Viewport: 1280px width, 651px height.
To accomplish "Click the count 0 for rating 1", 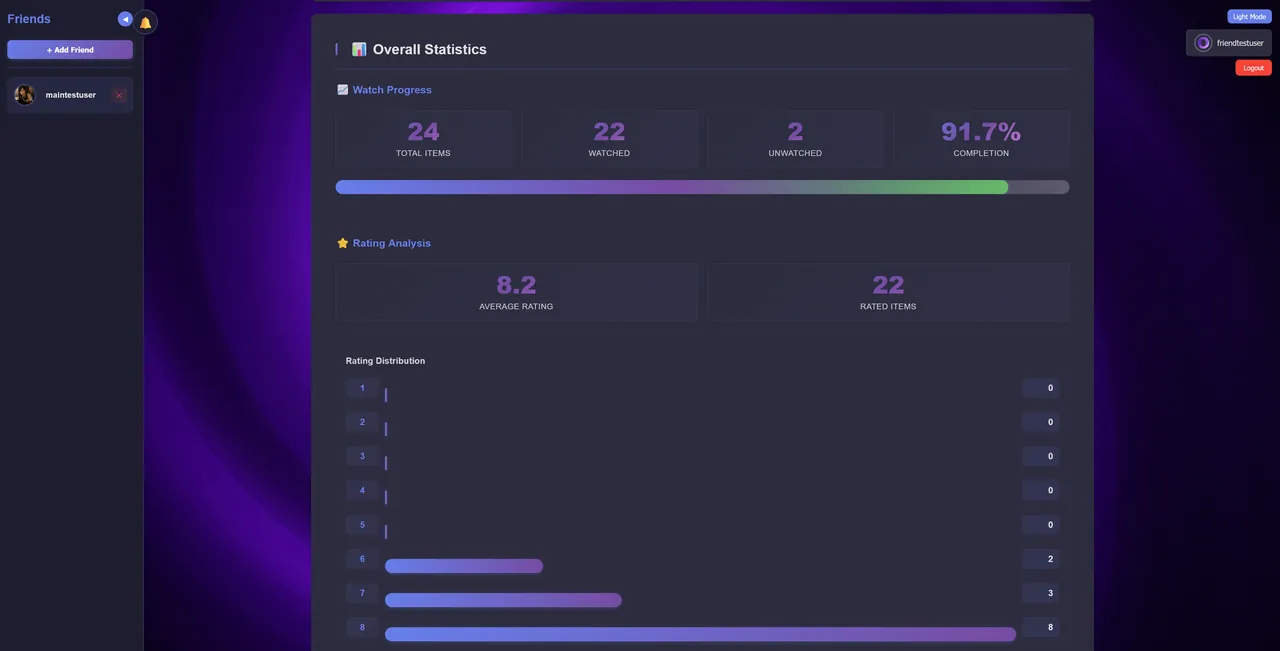I will pos(1041,388).
